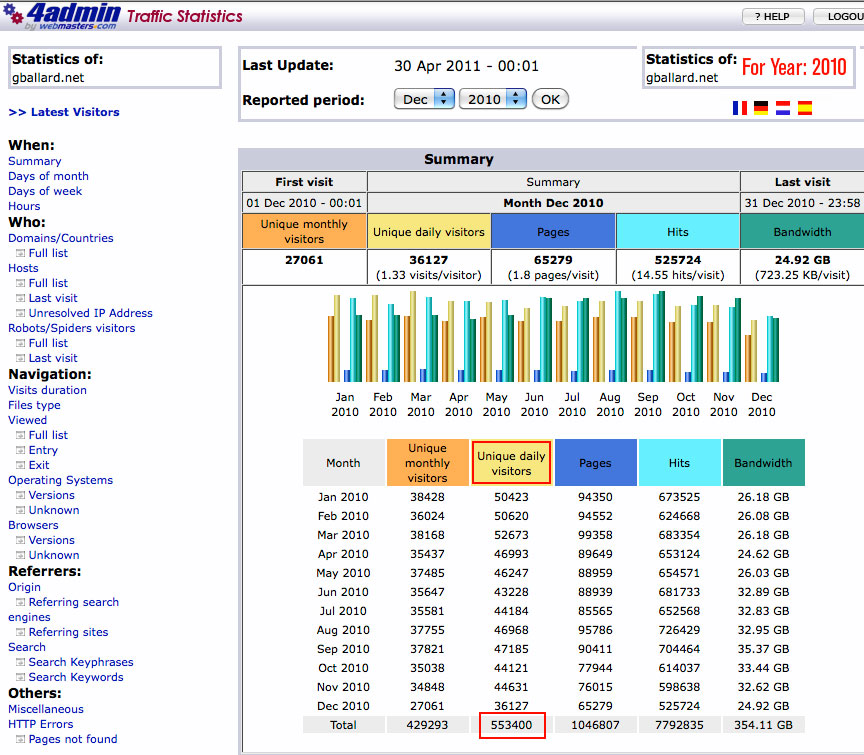Click the German flag icon
Screen dimensions: 864x755
pos(761,108)
